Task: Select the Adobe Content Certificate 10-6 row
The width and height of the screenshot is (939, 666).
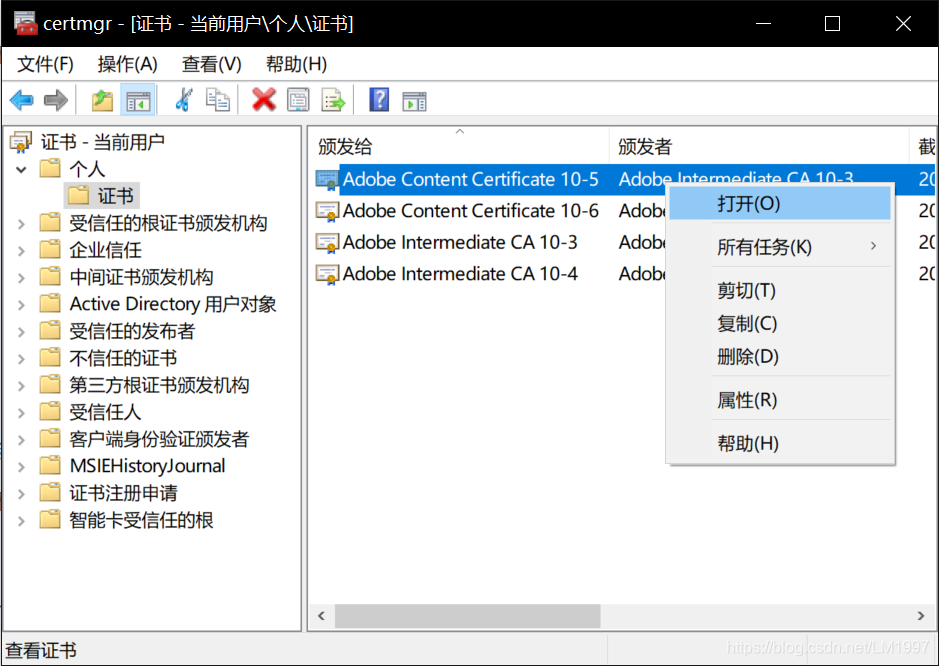Action: coord(470,211)
